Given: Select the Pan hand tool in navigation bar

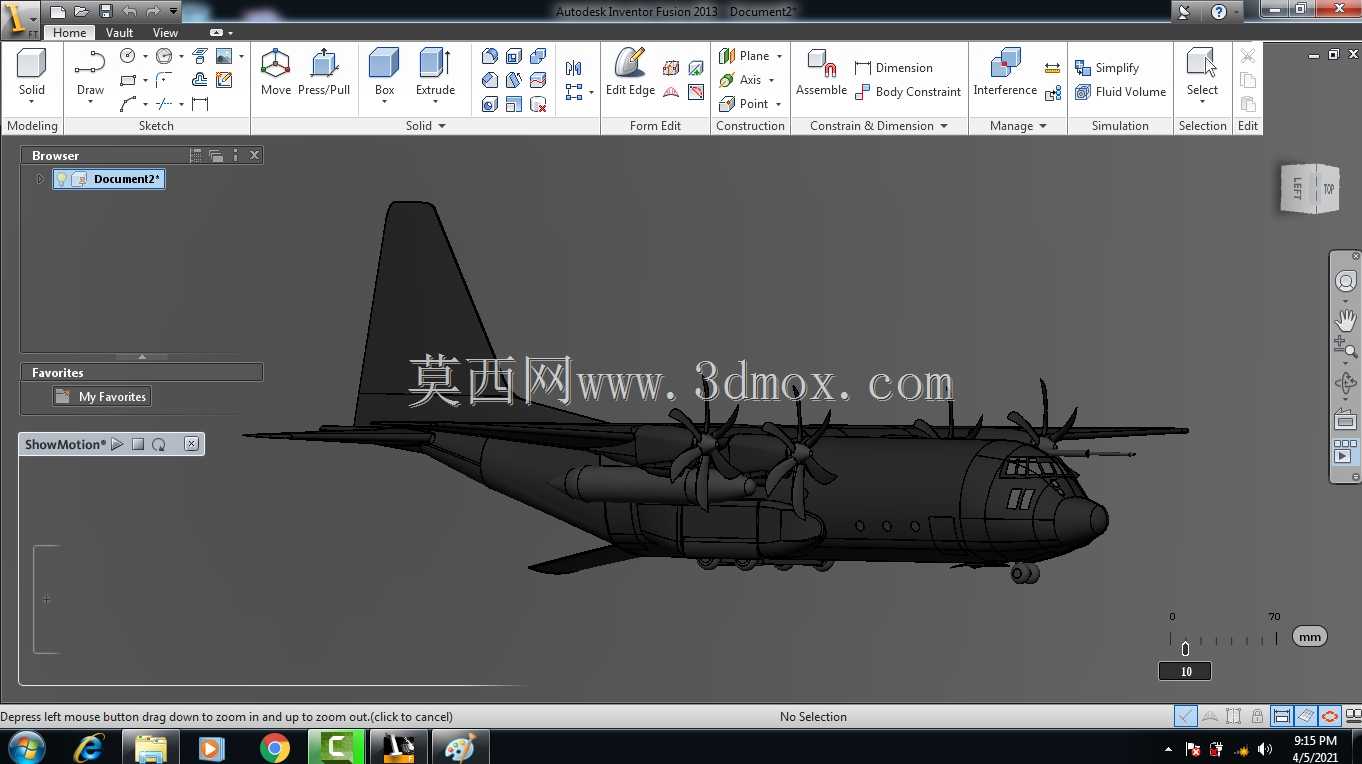Looking at the screenshot, I should (x=1346, y=320).
